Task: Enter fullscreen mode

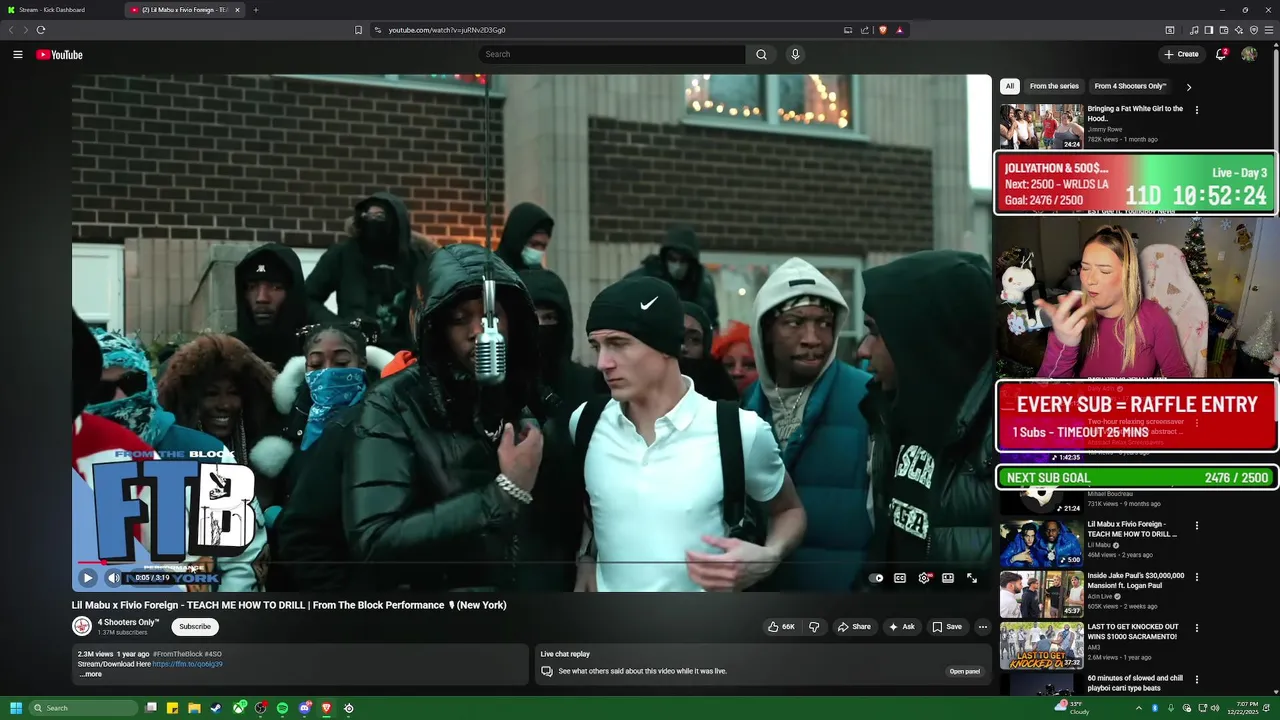Action: pyautogui.click(x=972, y=578)
